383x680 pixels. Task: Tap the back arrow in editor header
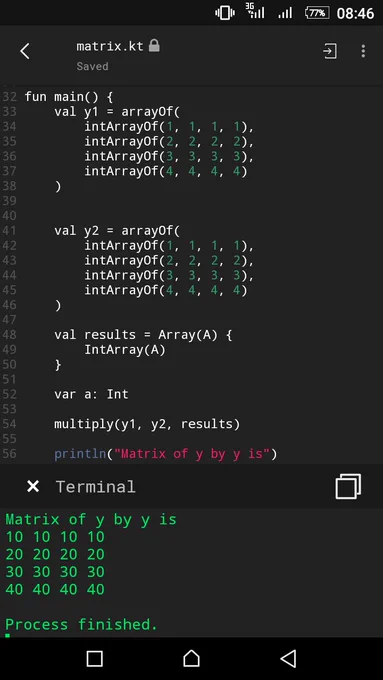click(25, 51)
